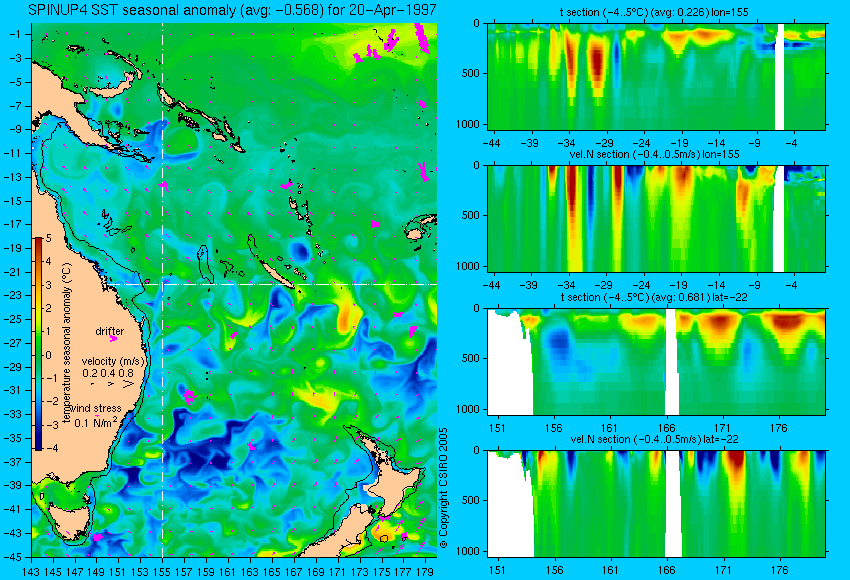
Task: Click the '5' label at the color bar top
Action: [x=49, y=238]
